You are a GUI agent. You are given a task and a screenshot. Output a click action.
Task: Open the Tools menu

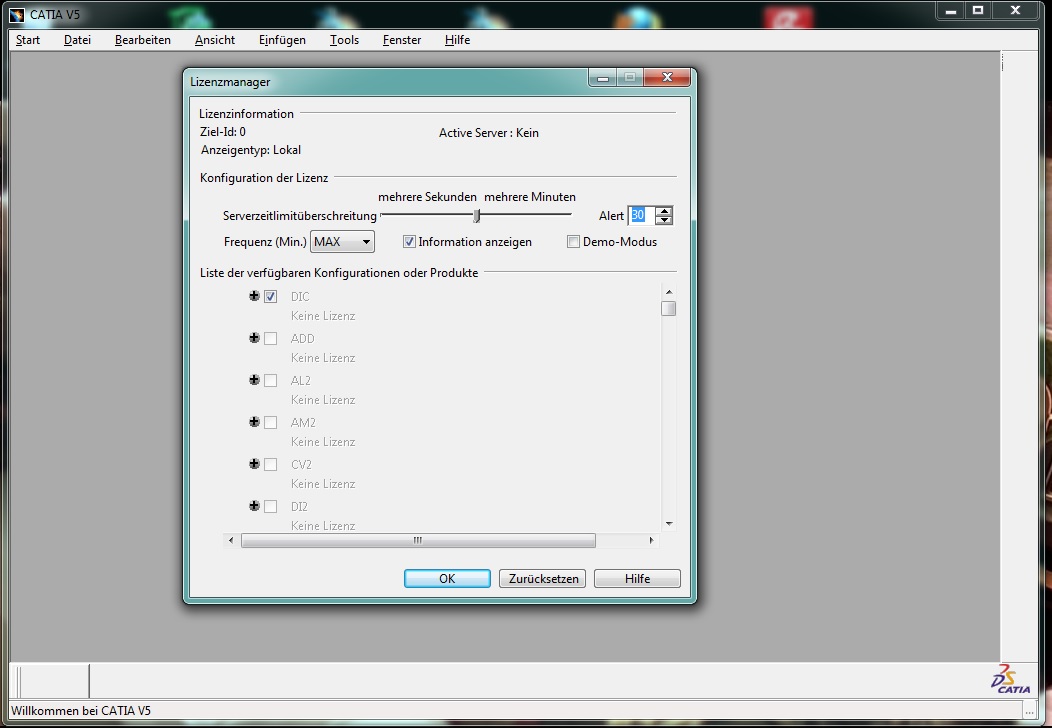pos(344,40)
